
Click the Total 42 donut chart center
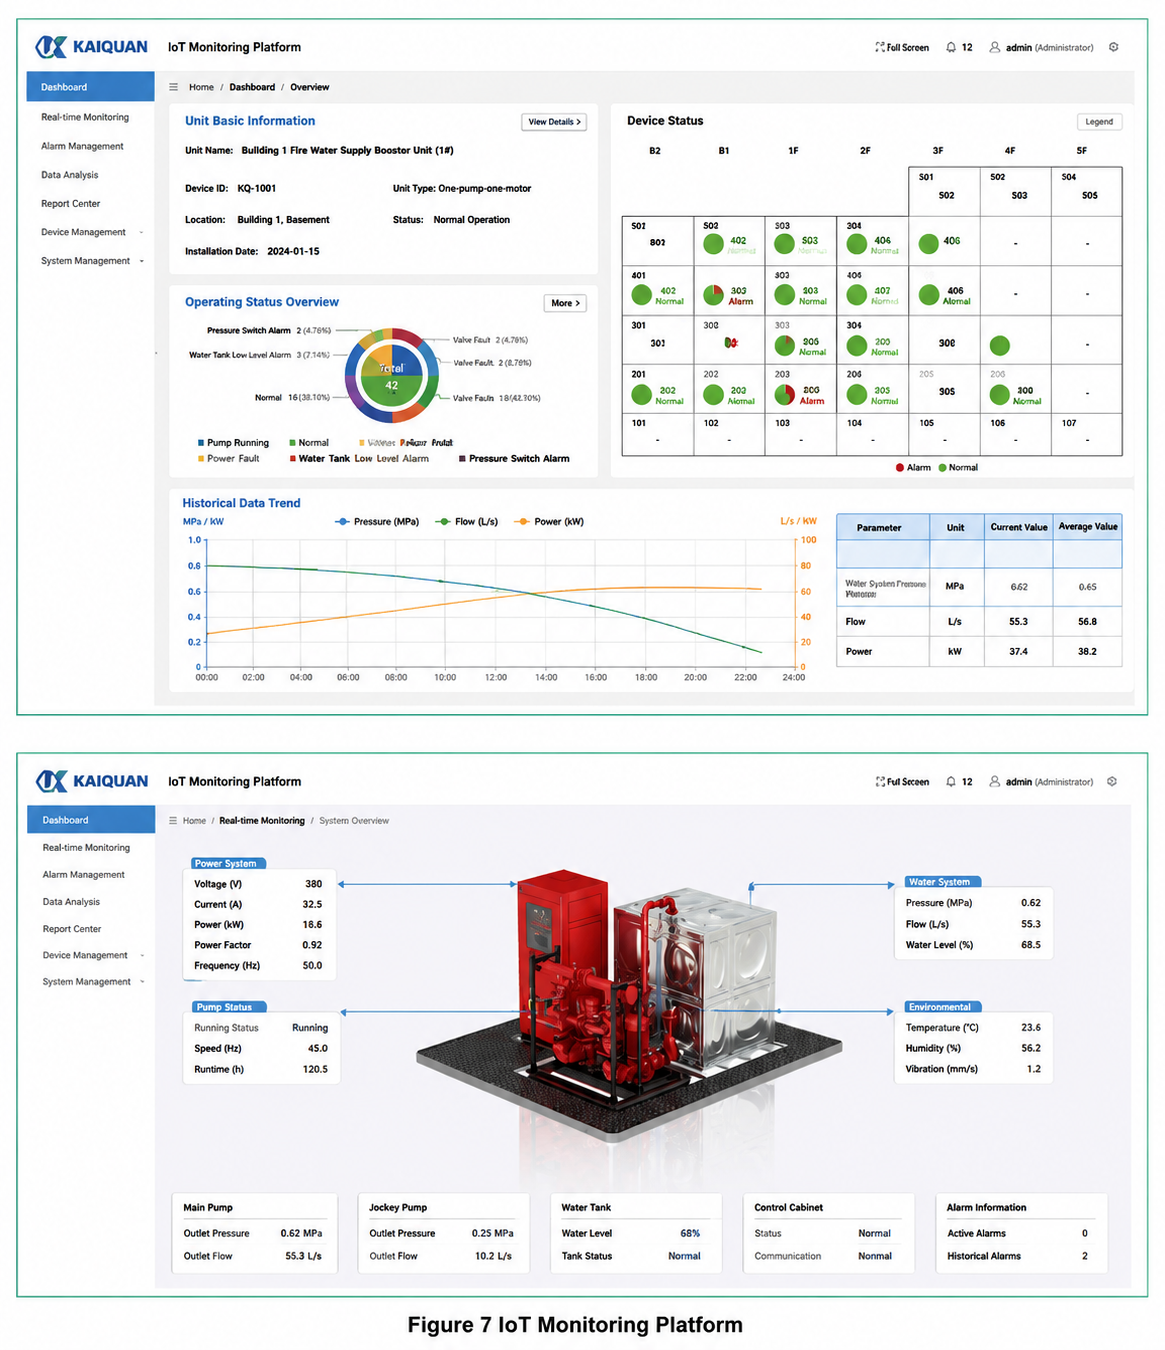pyautogui.click(x=391, y=377)
